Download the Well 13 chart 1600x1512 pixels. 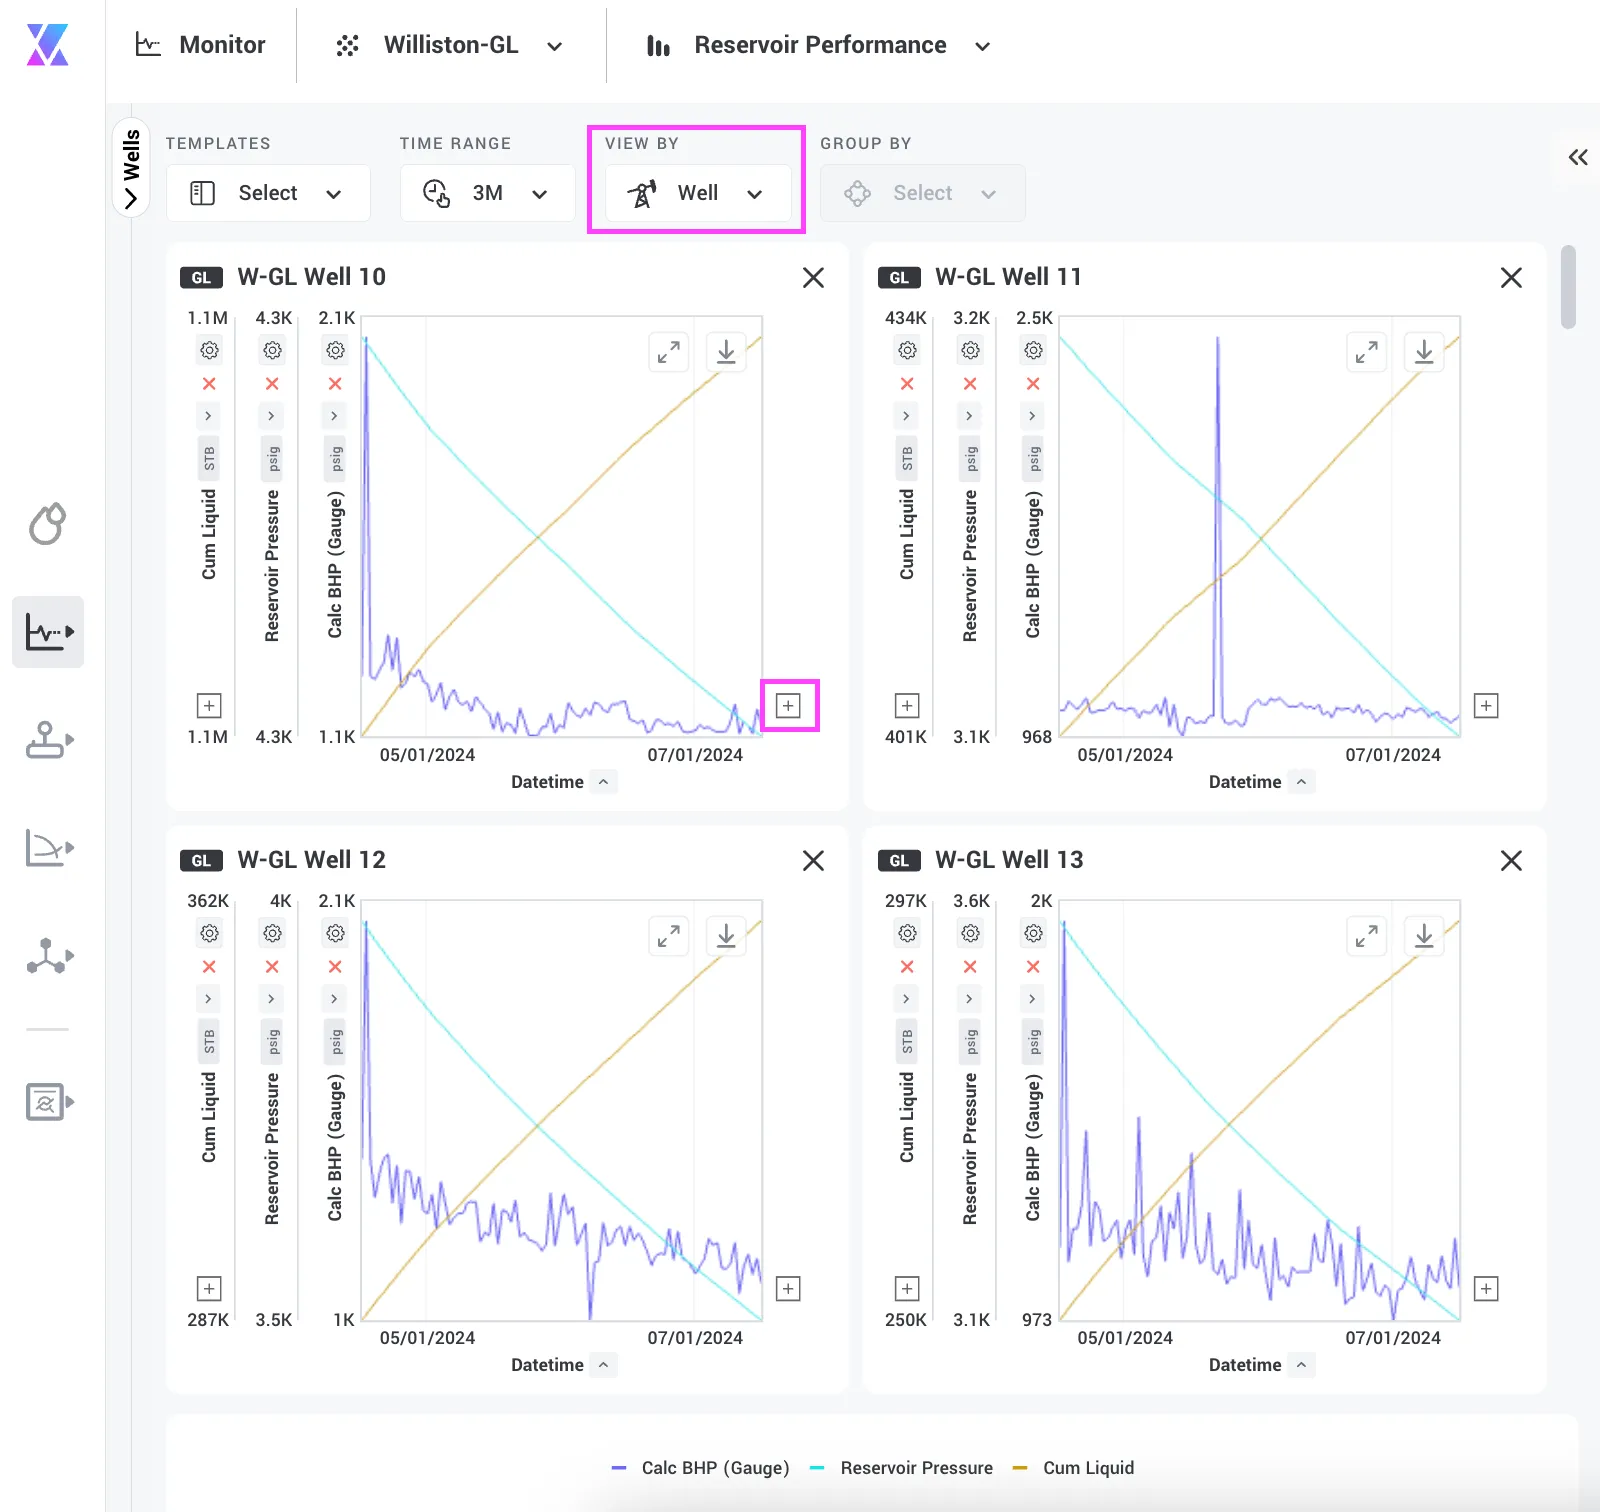point(1424,935)
